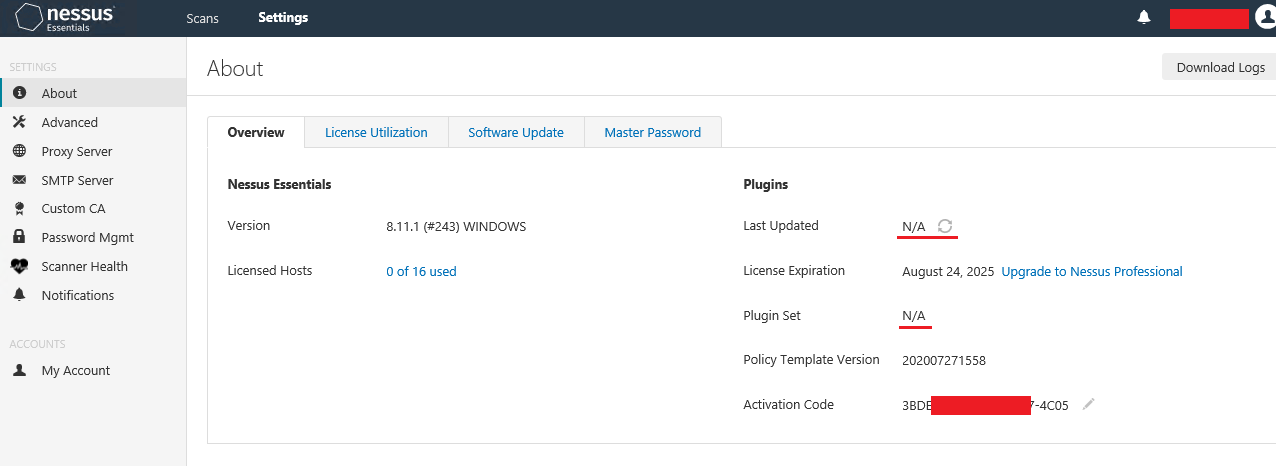Viewport: 1276px width, 466px height.
Task: Refresh plugins with Last Updated reload icon
Action: pos(945,226)
